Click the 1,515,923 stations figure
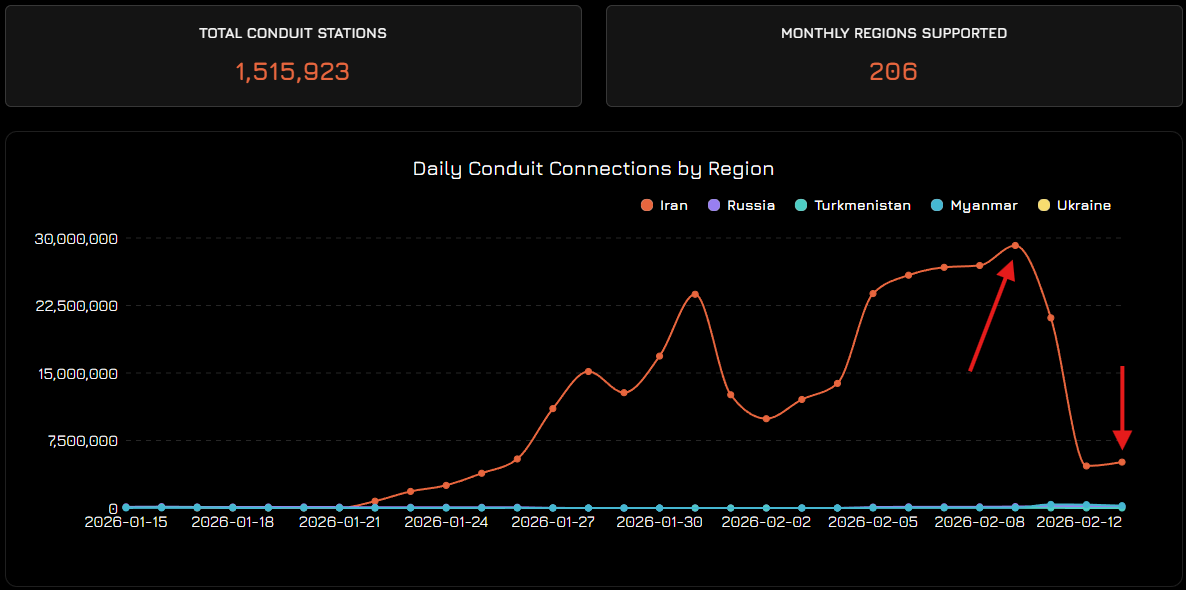The height and width of the screenshot is (590, 1186). pyautogui.click(x=292, y=71)
